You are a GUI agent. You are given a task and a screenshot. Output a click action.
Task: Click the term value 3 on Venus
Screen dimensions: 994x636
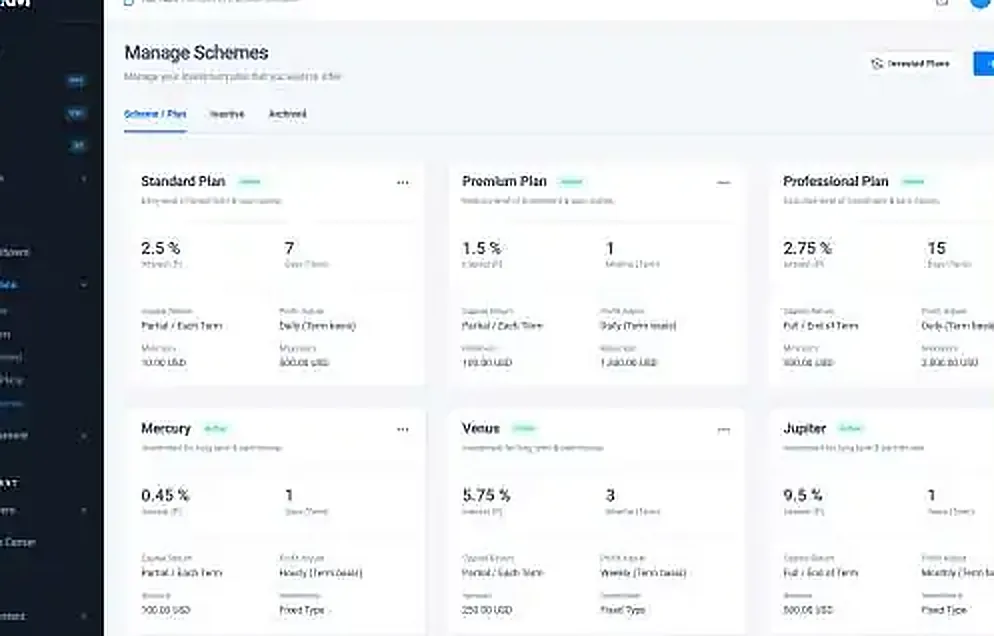(610, 495)
